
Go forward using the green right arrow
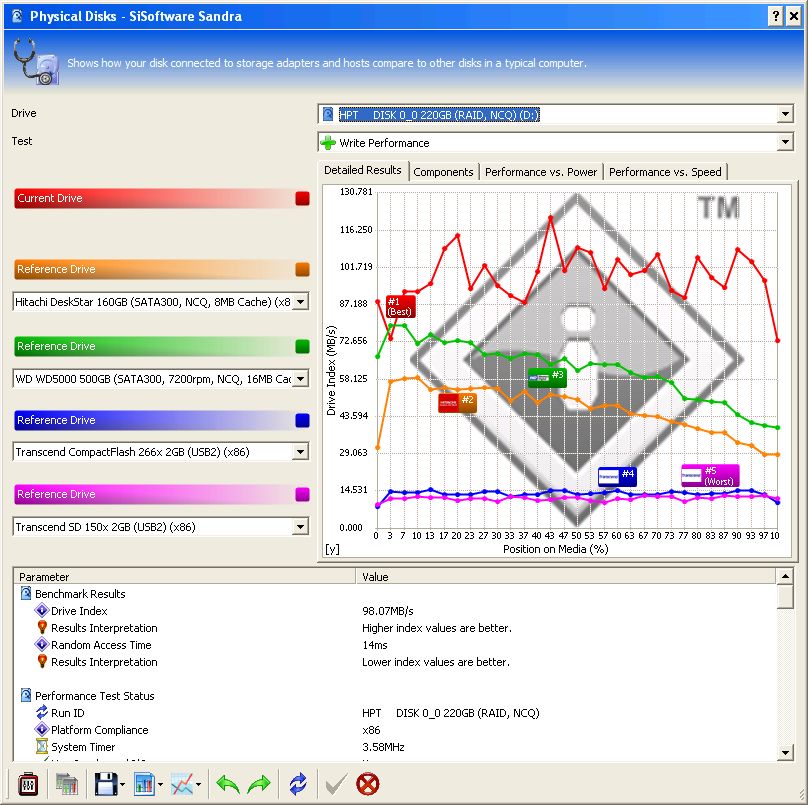point(259,784)
